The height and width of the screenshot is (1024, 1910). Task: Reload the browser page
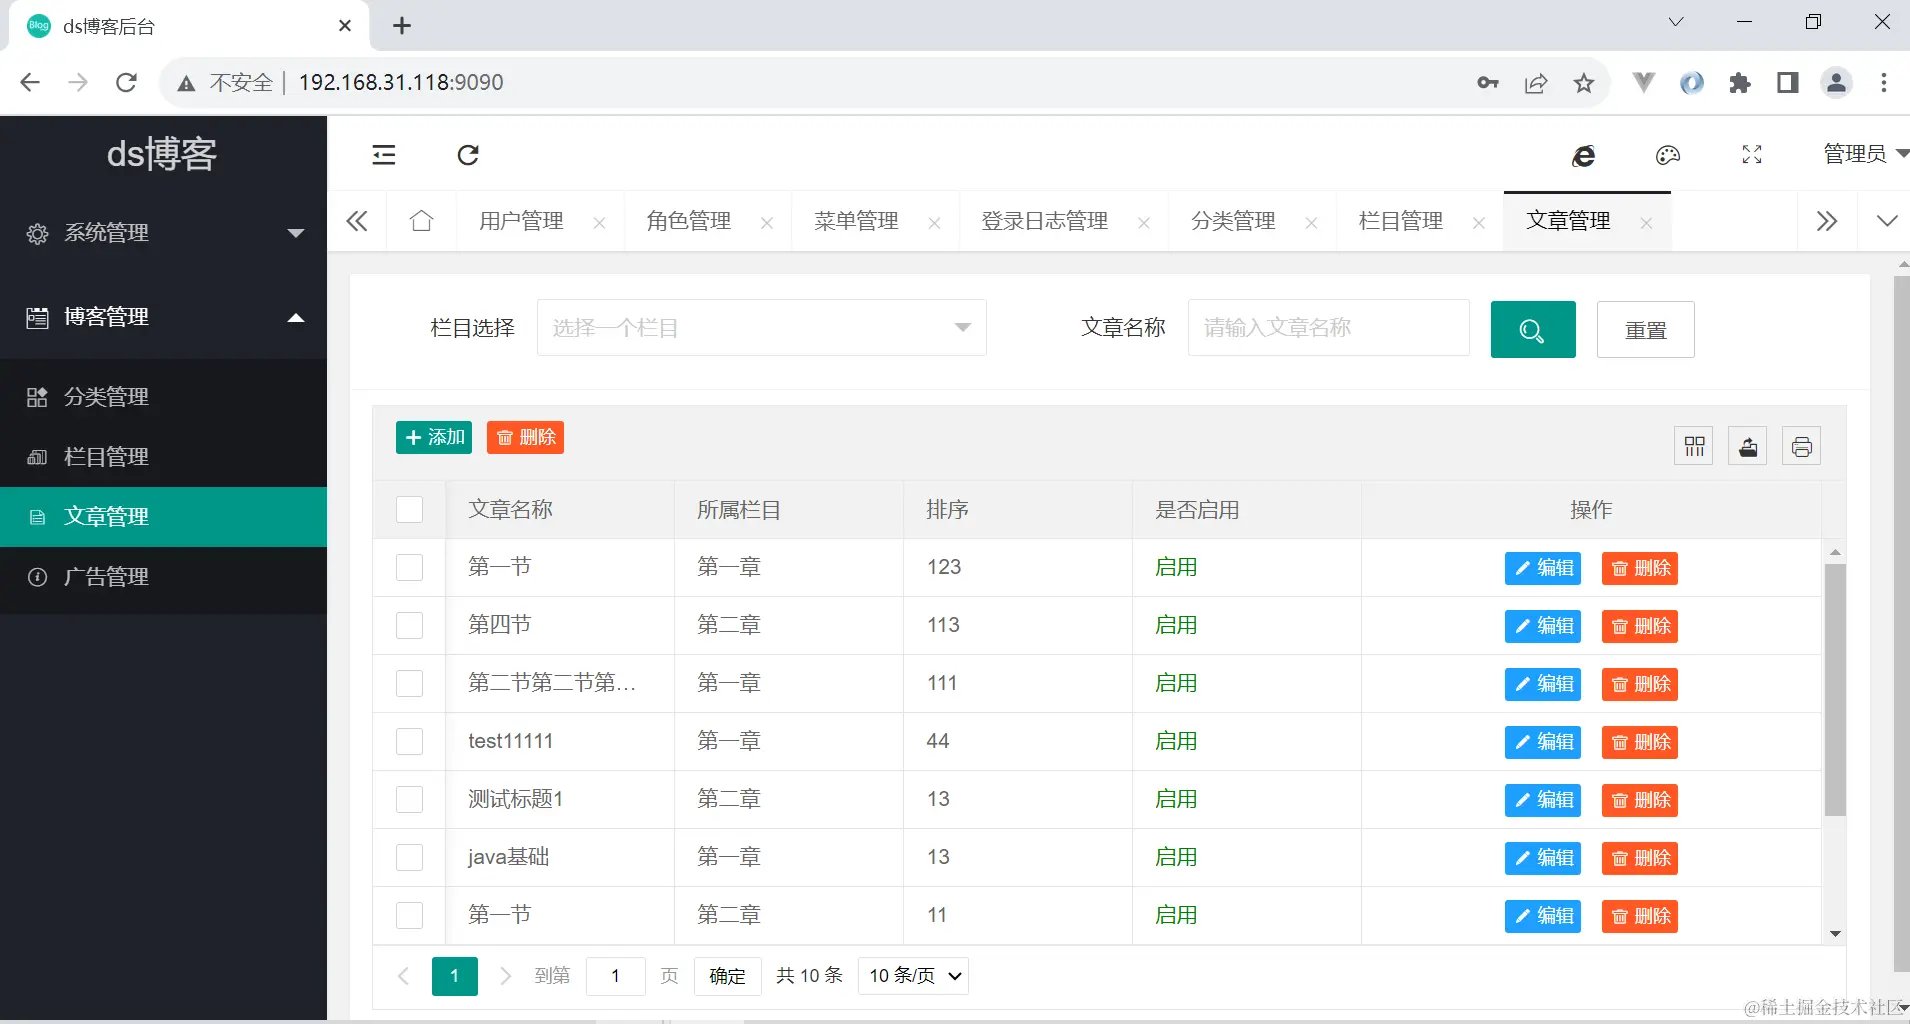[x=126, y=82]
